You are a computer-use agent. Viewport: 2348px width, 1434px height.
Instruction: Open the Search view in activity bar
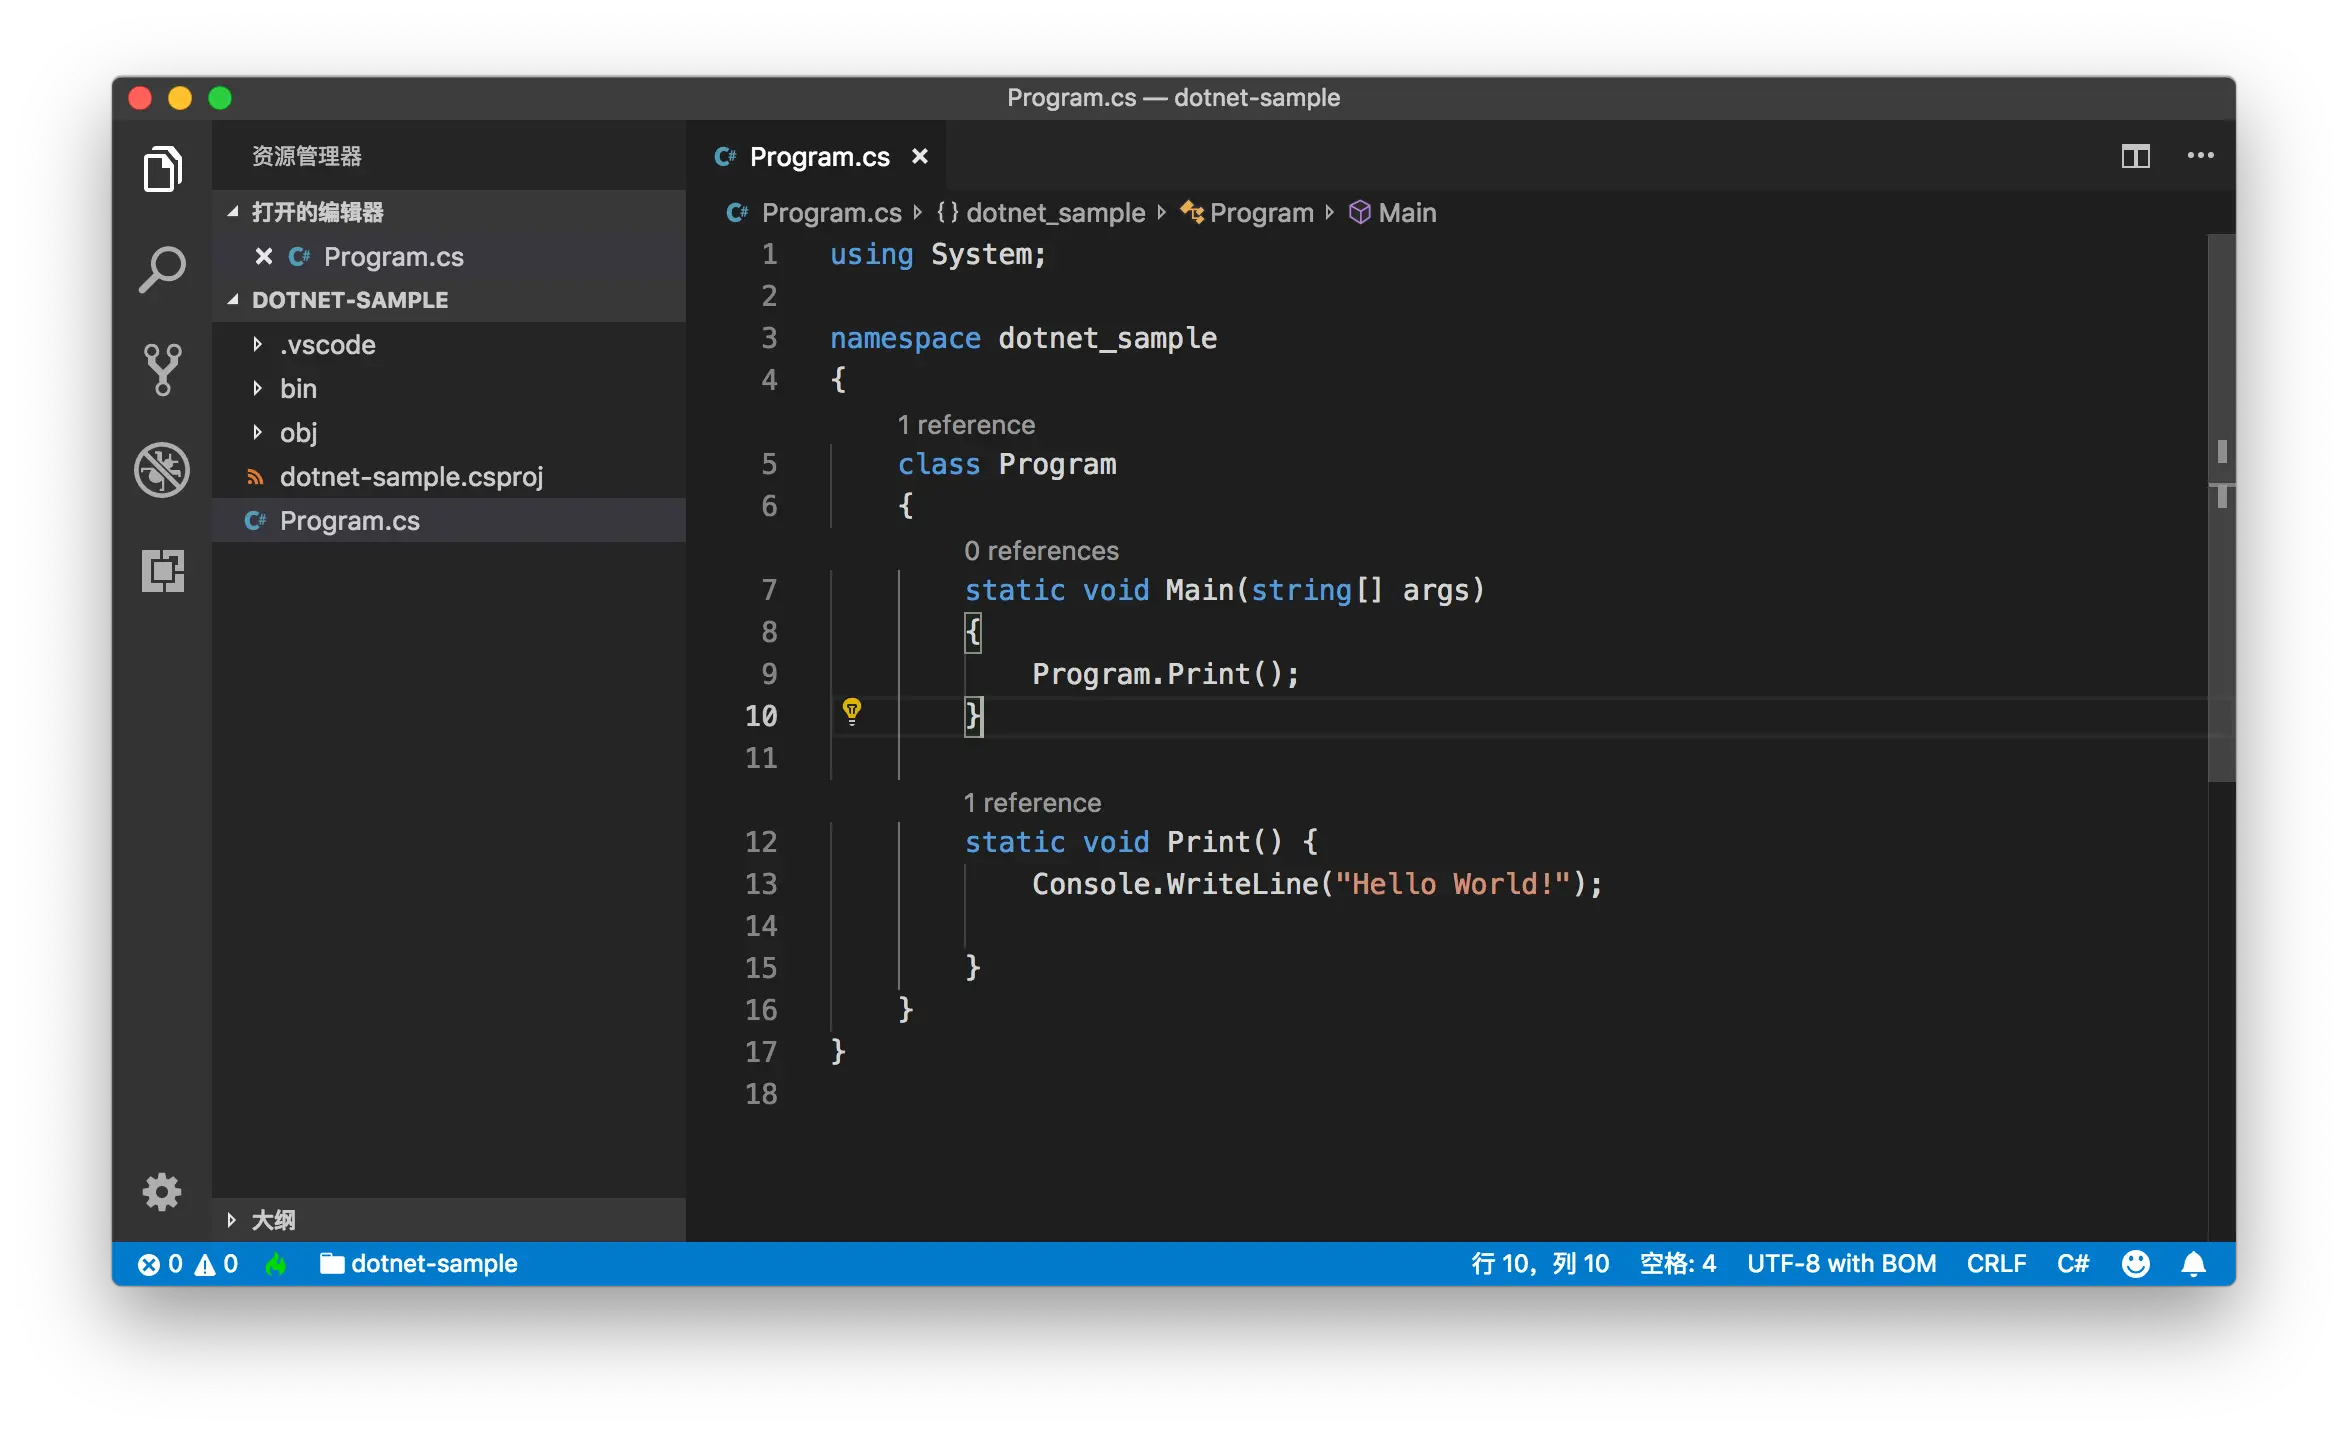click(162, 269)
